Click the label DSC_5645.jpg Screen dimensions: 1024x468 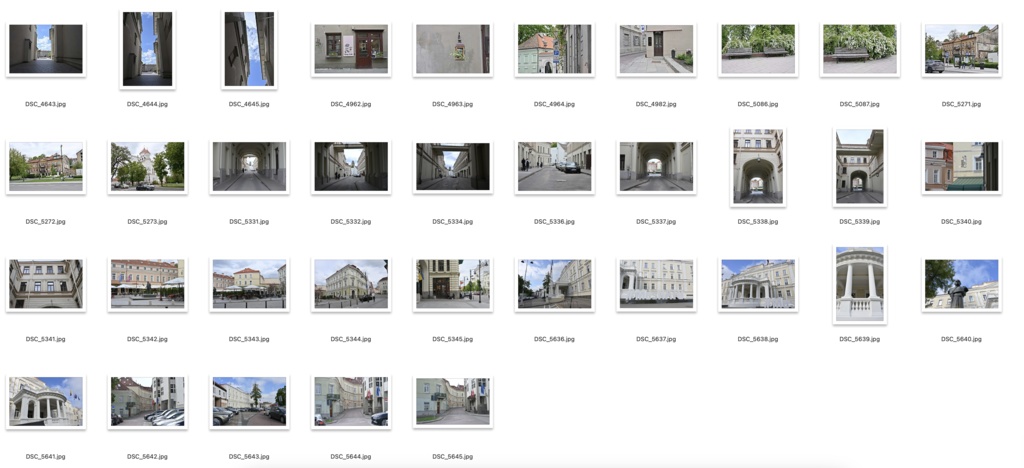point(453,457)
